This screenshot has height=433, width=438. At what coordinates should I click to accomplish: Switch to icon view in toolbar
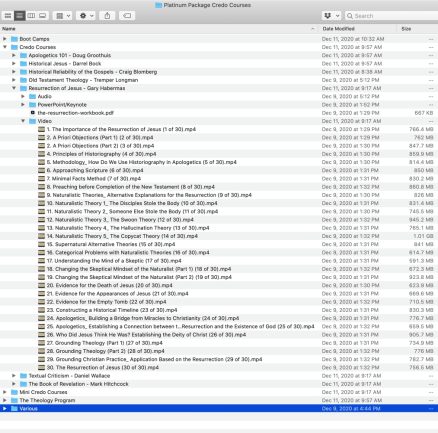pyautogui.click(x=8, y=16)
